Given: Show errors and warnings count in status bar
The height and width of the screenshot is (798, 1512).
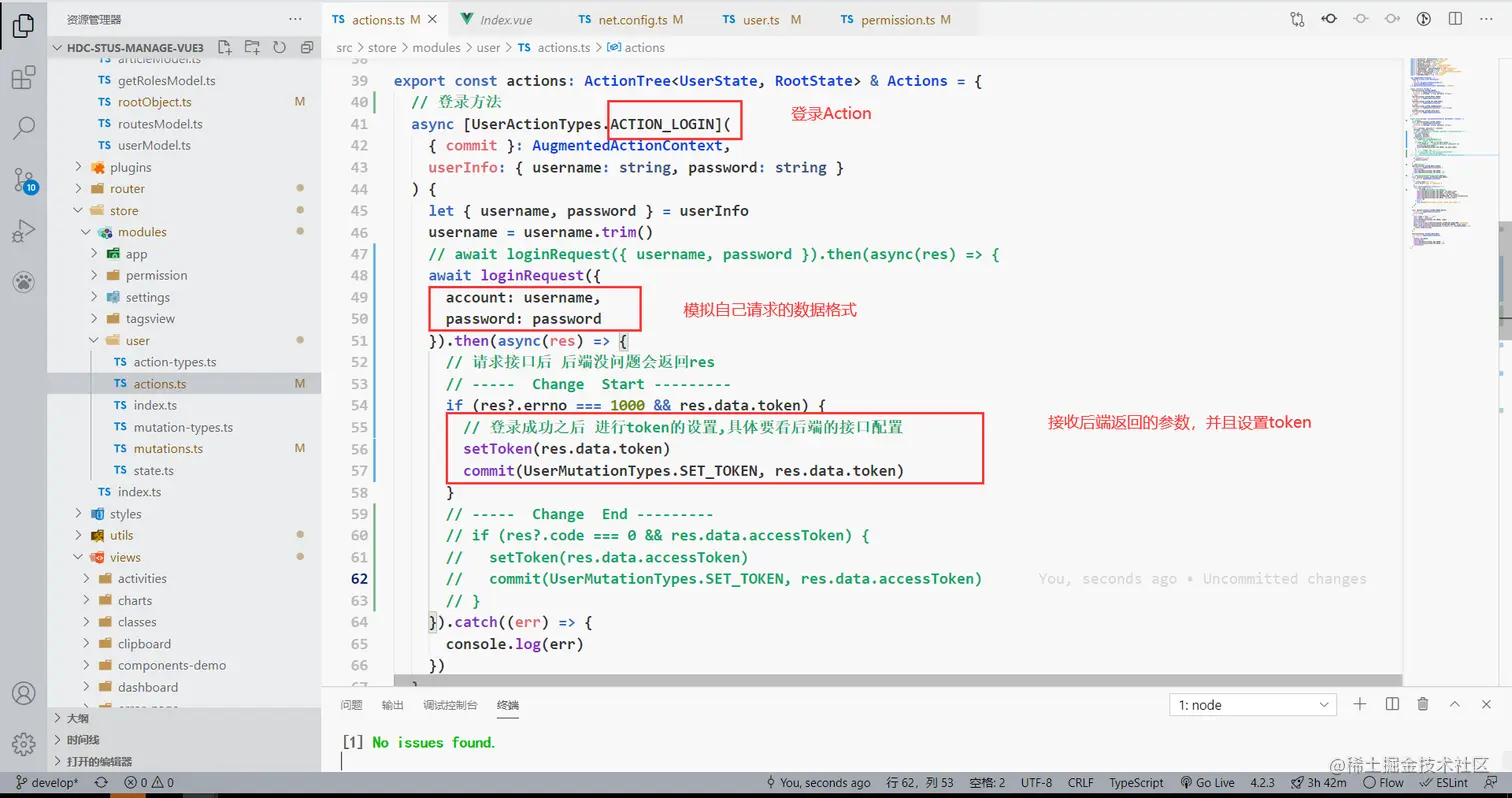Looking at the screenshot, I should 149,783.
